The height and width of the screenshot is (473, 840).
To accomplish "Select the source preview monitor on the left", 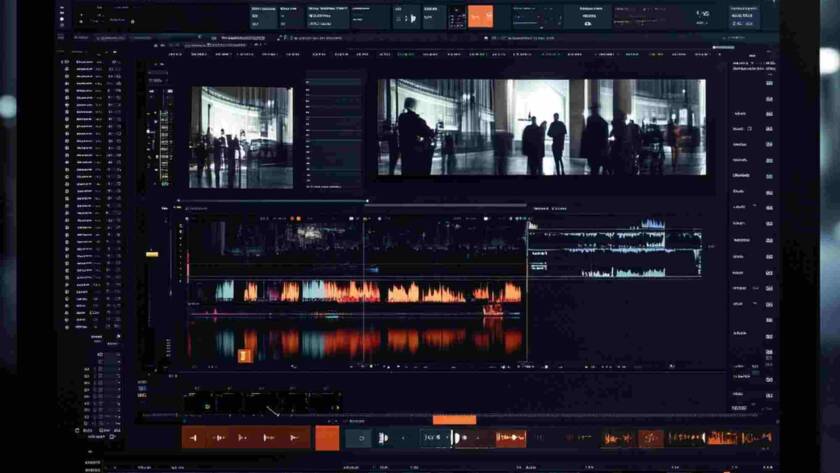I will tap(241, 138).
